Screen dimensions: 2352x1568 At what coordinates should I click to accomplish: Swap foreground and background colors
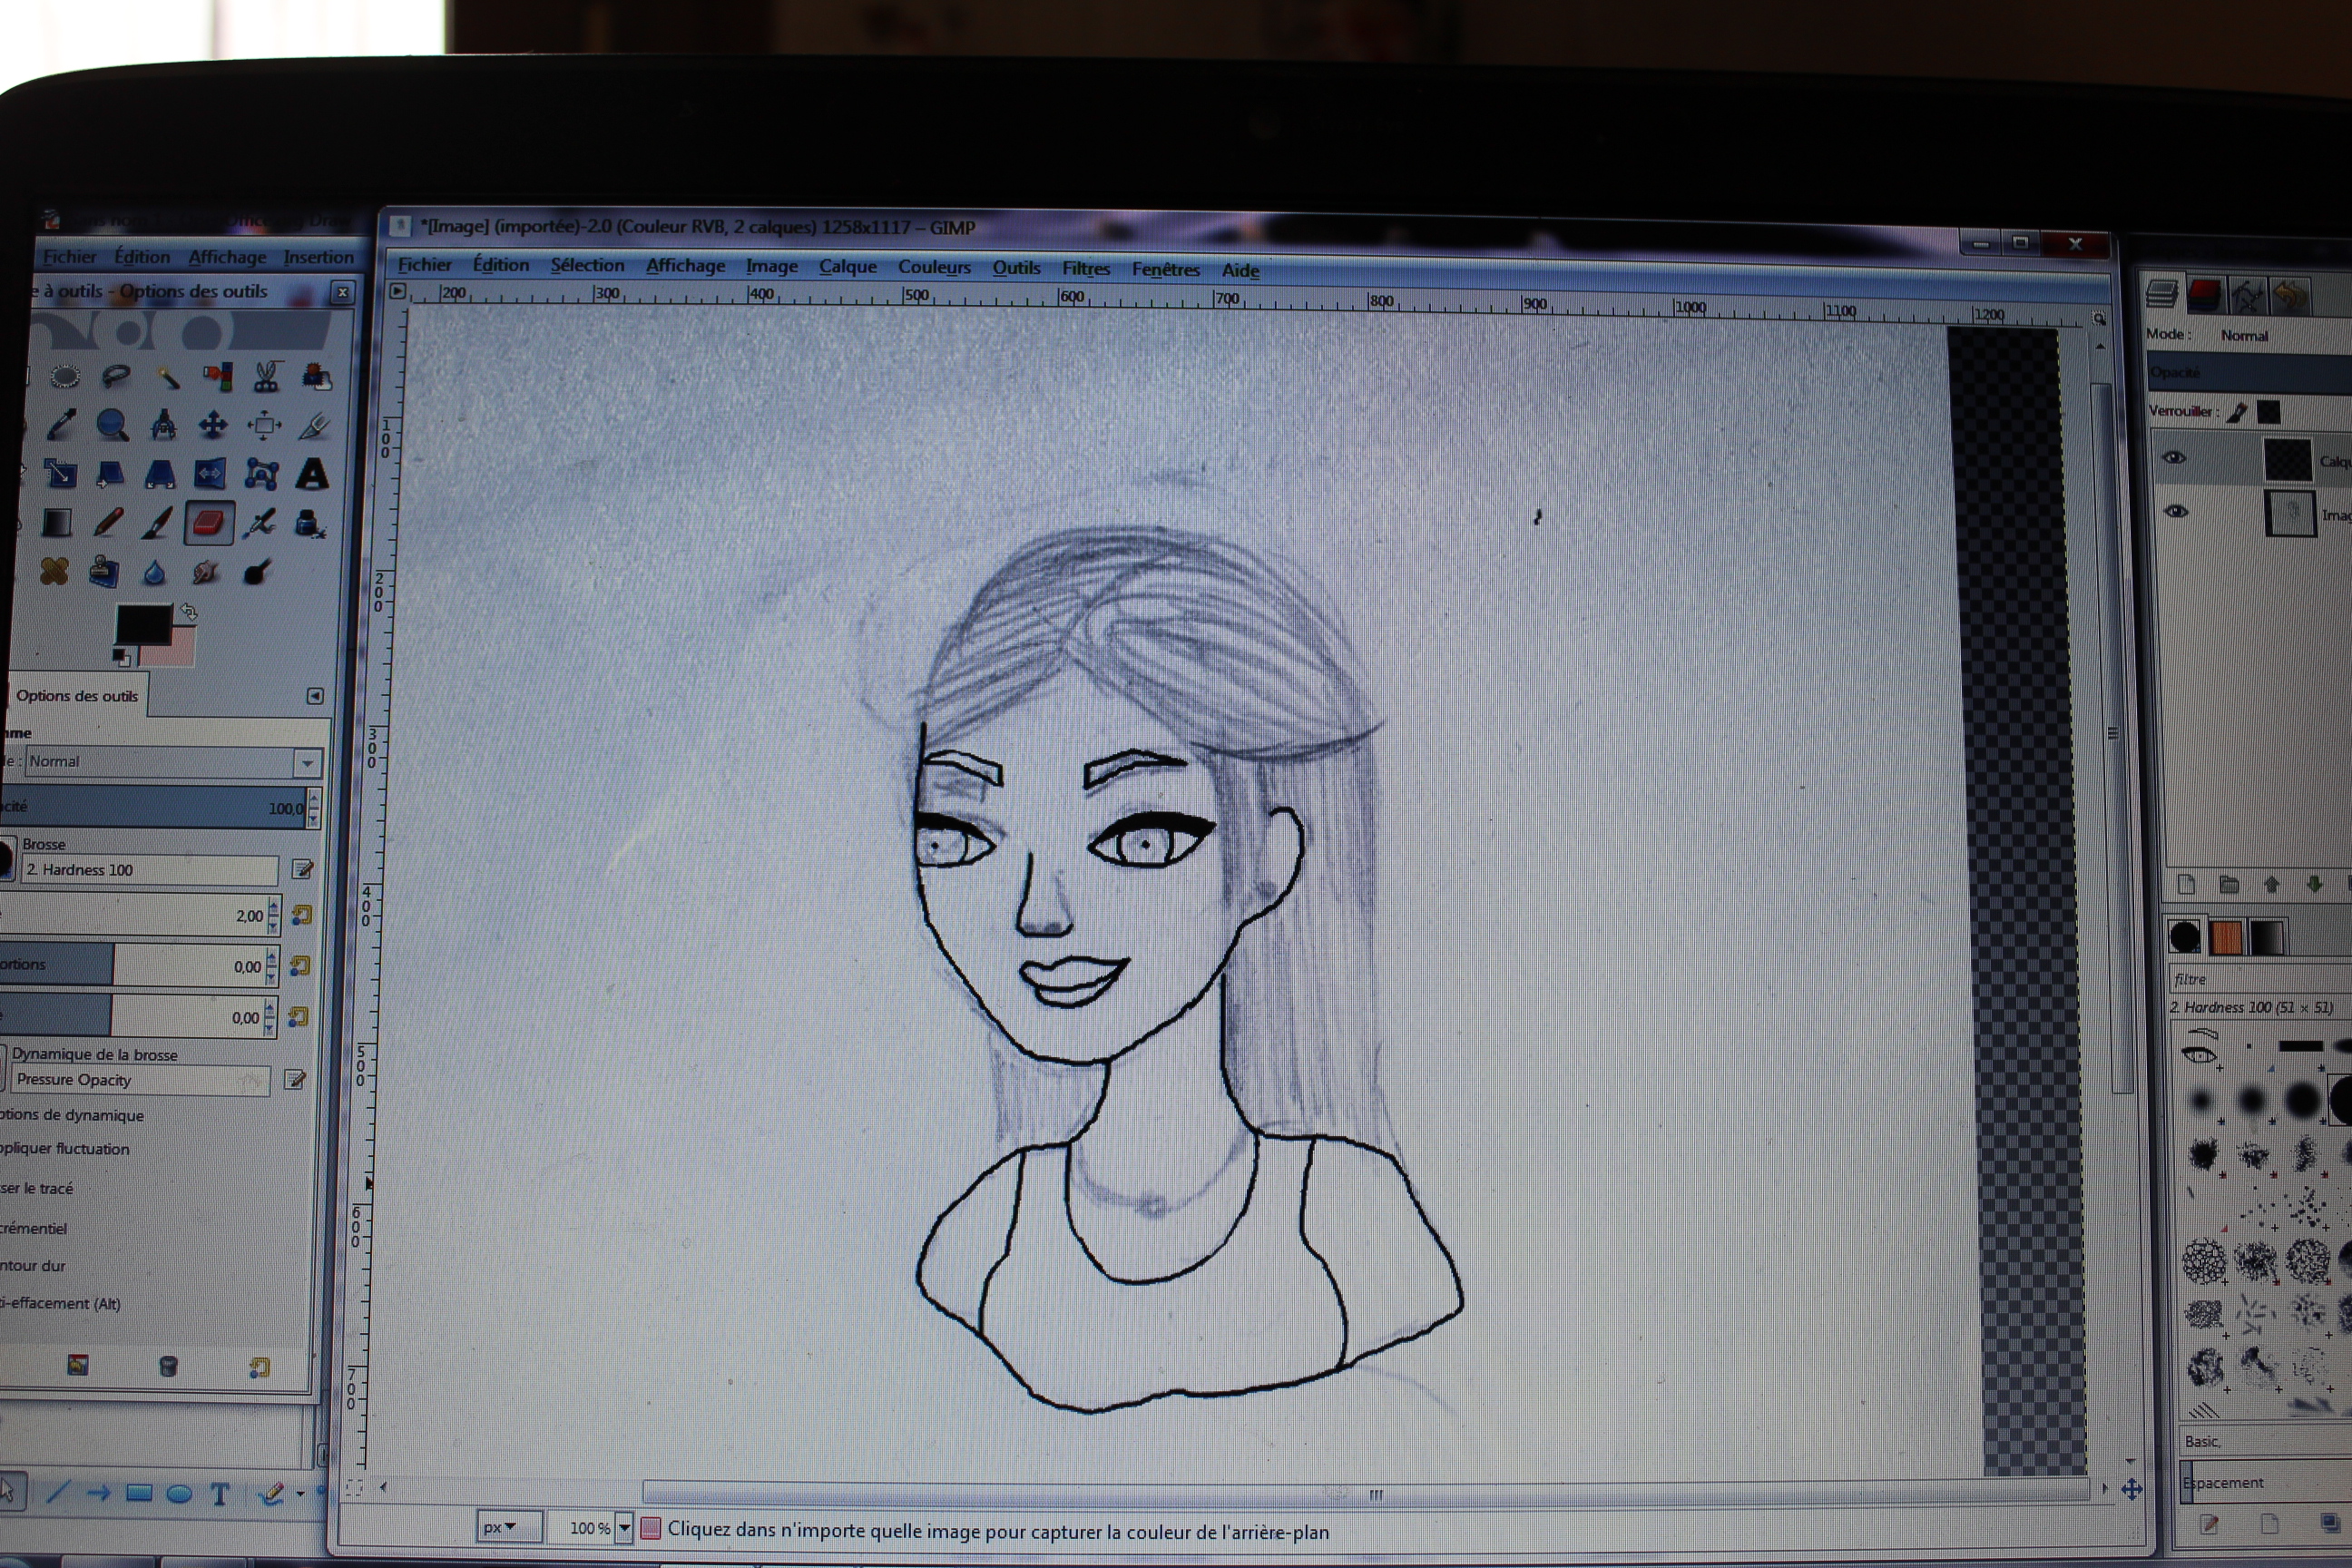point(188,611)
